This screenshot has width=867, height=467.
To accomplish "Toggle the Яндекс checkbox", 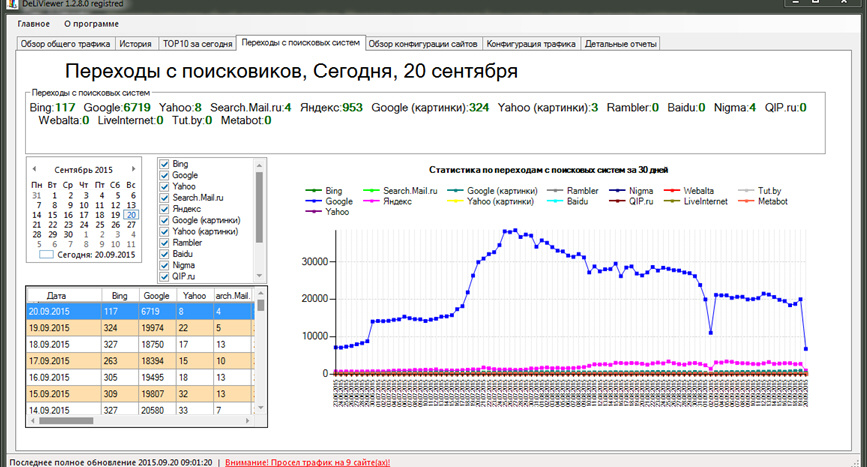I will [164, 208].
